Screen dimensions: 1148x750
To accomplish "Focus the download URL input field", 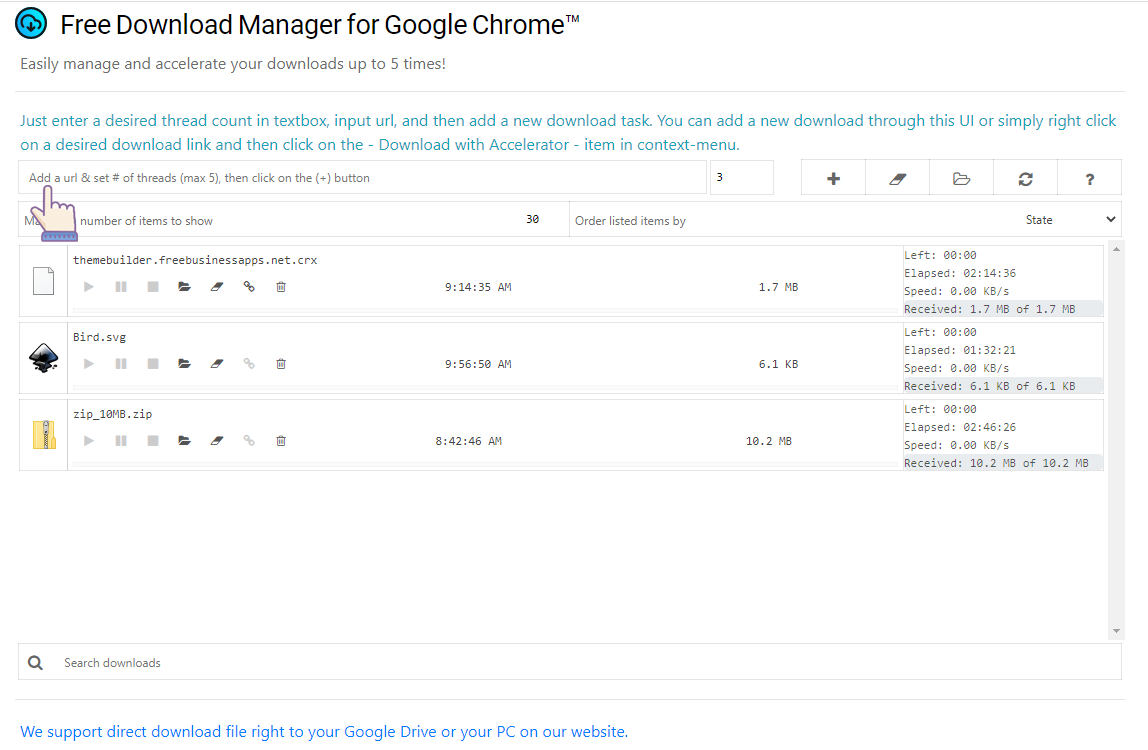I will point(362,178).
